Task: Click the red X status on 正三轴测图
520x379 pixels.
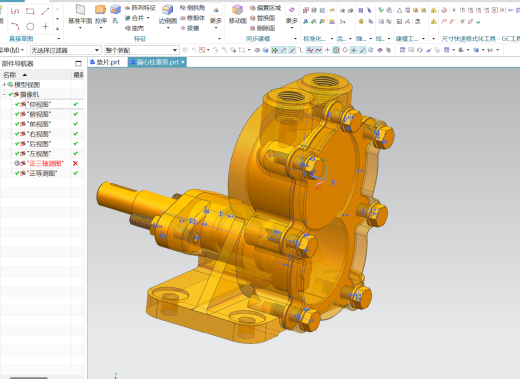Action: point(76,163)
